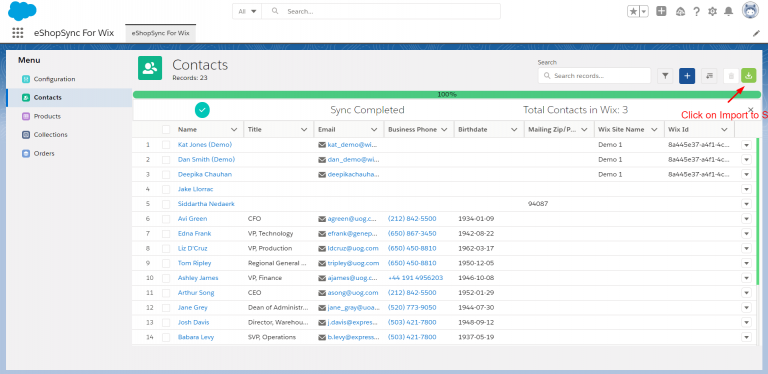This screenshot has height=374, width=768.
Task: Click the 100% sync progress bar
Action: (x=447, y=94)
